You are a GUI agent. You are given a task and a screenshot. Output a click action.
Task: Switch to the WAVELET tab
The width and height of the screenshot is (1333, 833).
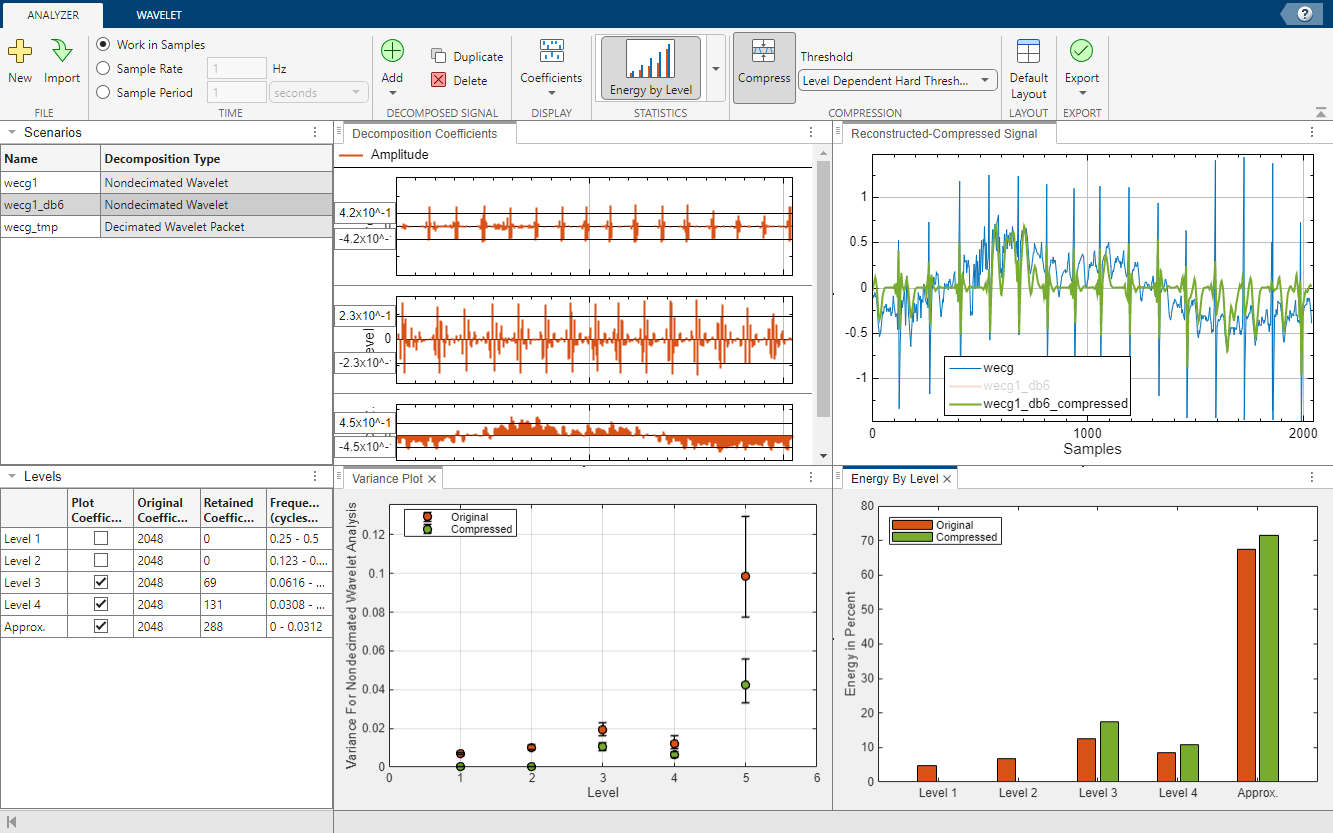[160, 14]
